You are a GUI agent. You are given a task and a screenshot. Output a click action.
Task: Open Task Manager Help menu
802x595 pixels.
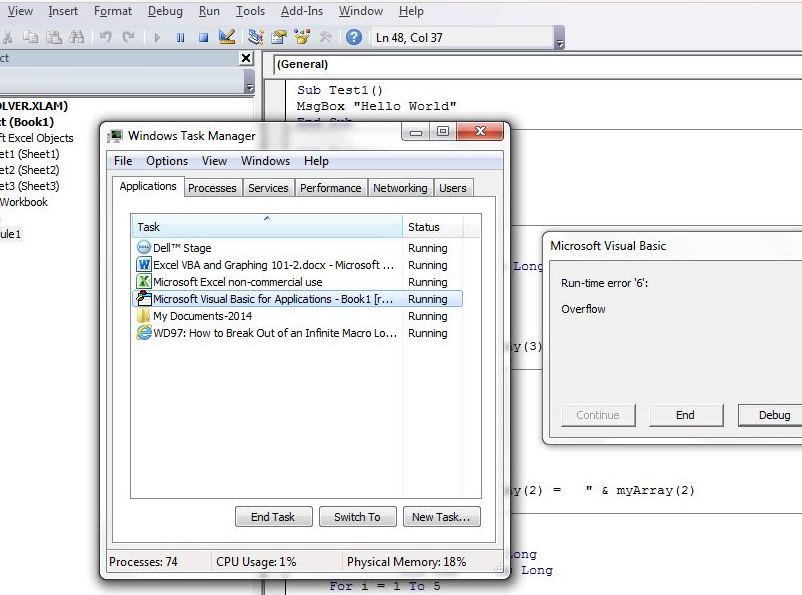(x=316, y=161)
